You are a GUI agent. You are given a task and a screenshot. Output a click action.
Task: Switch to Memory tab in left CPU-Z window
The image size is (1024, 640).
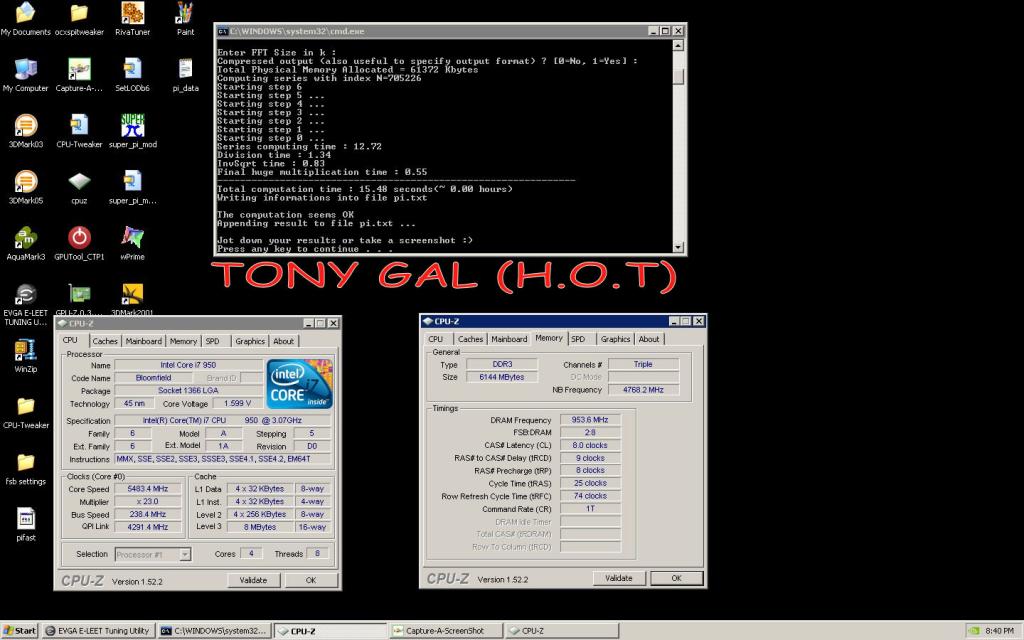click(x=183, y=341)
